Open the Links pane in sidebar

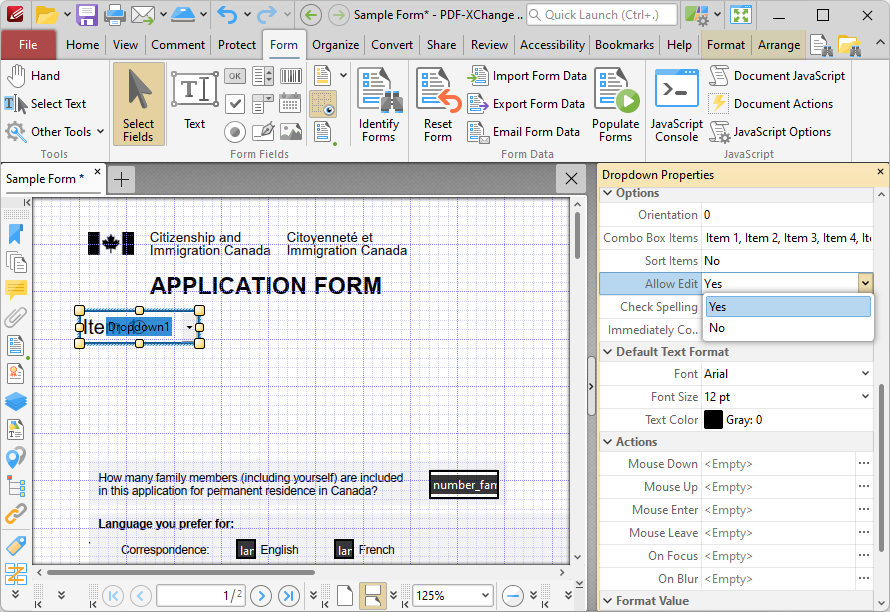click(16, 513)
